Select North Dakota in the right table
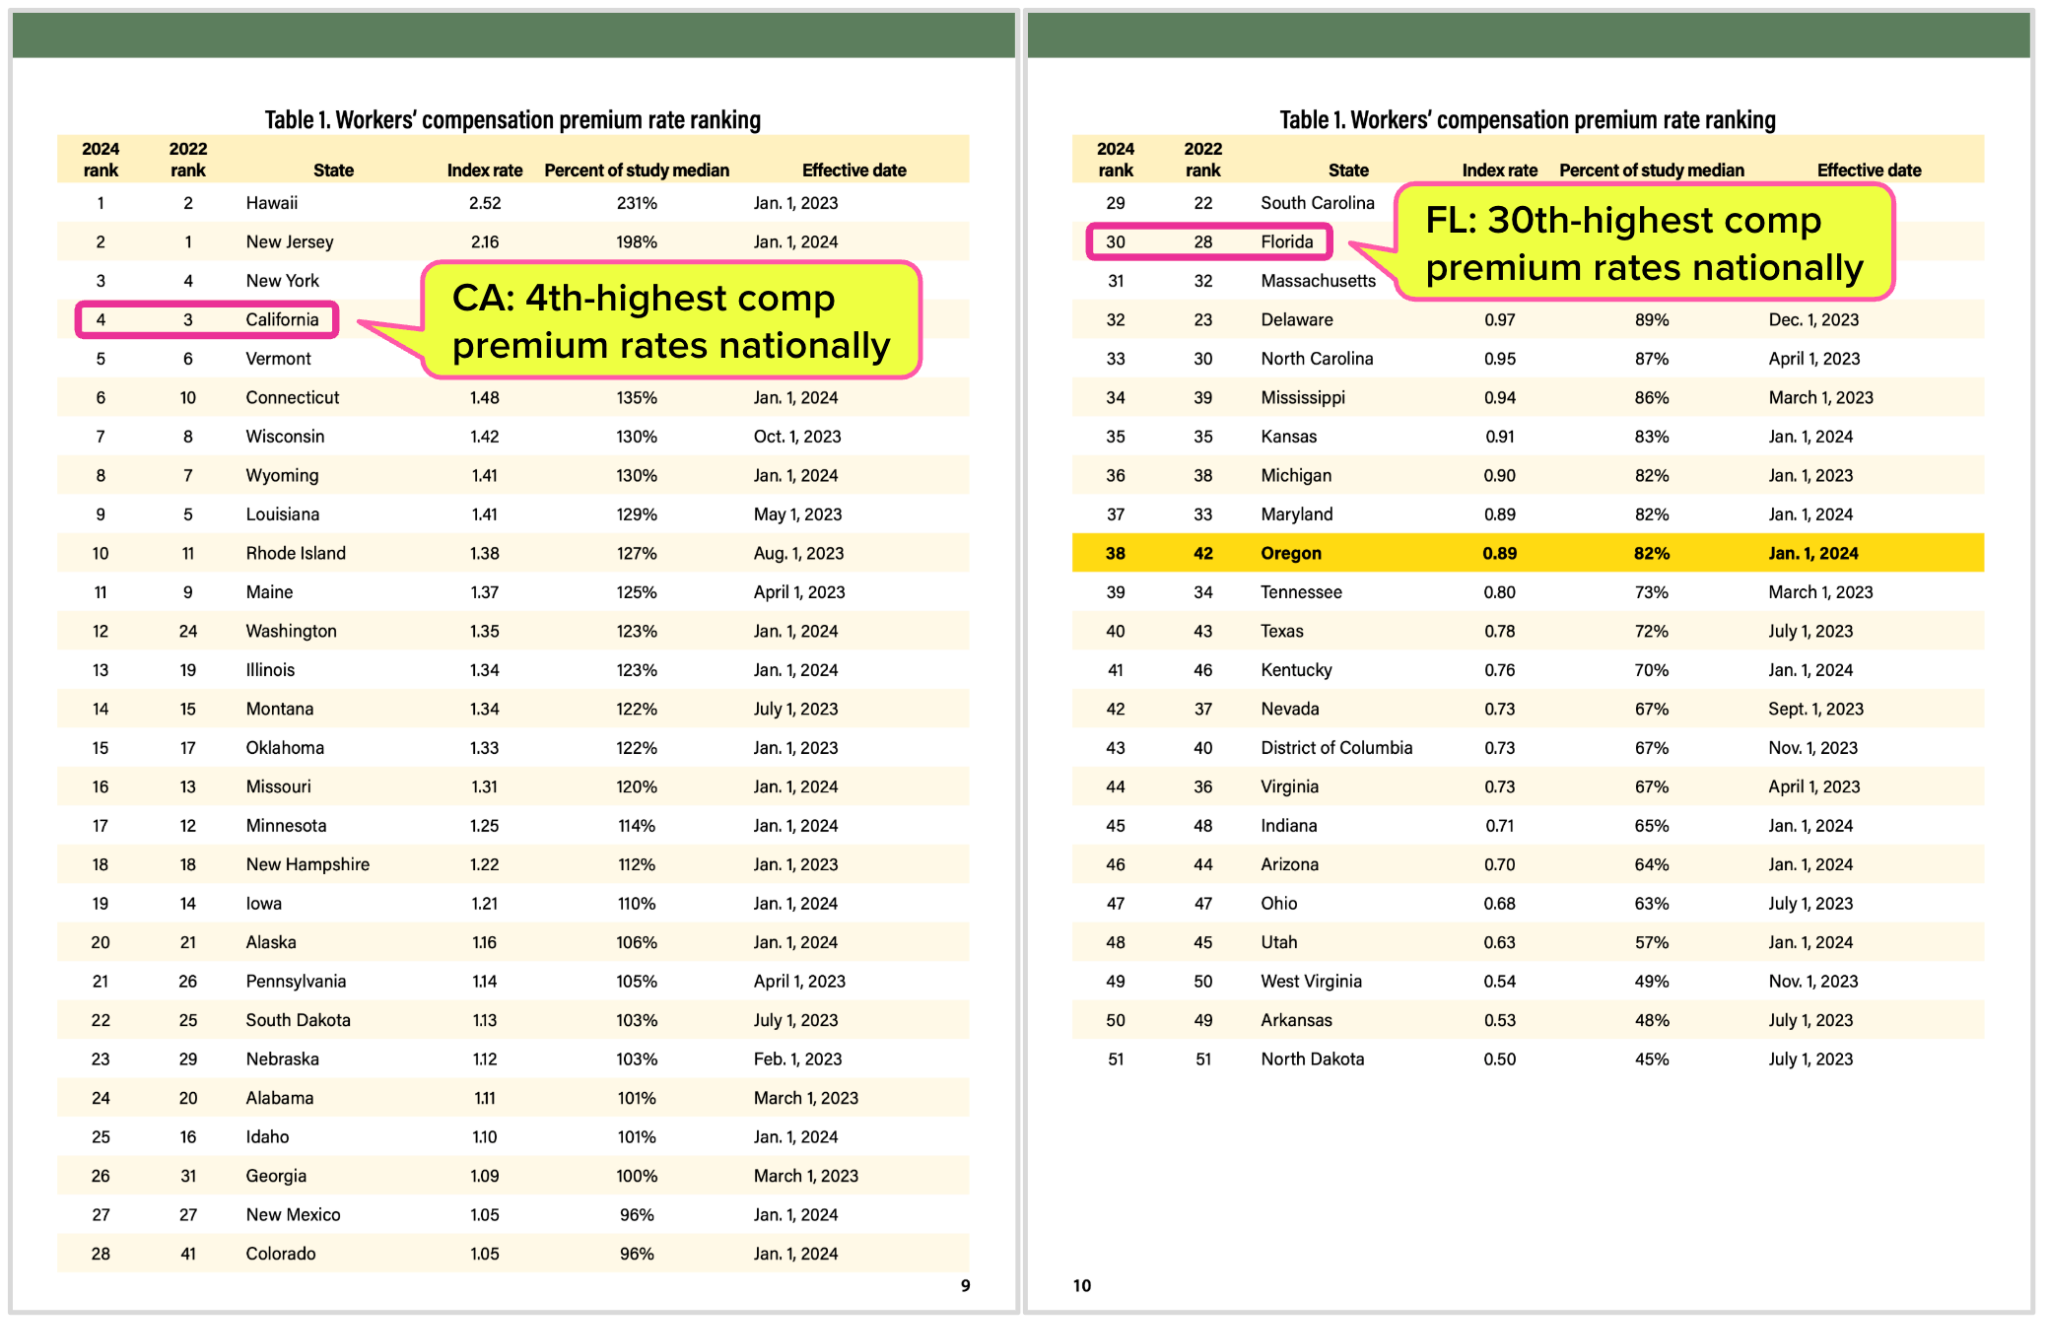Image resolution: width=2048 pixels, height=1327 pixels. (x=1312, y=1059)
